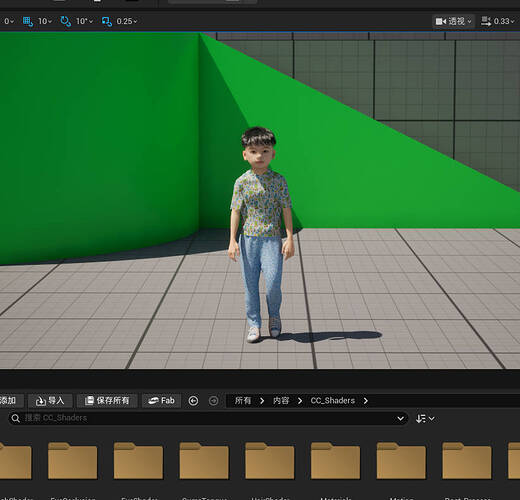Screen dimensions: 520x500
Task: Navigate to 所有 in the breadcrumb path
Action: 243,401
